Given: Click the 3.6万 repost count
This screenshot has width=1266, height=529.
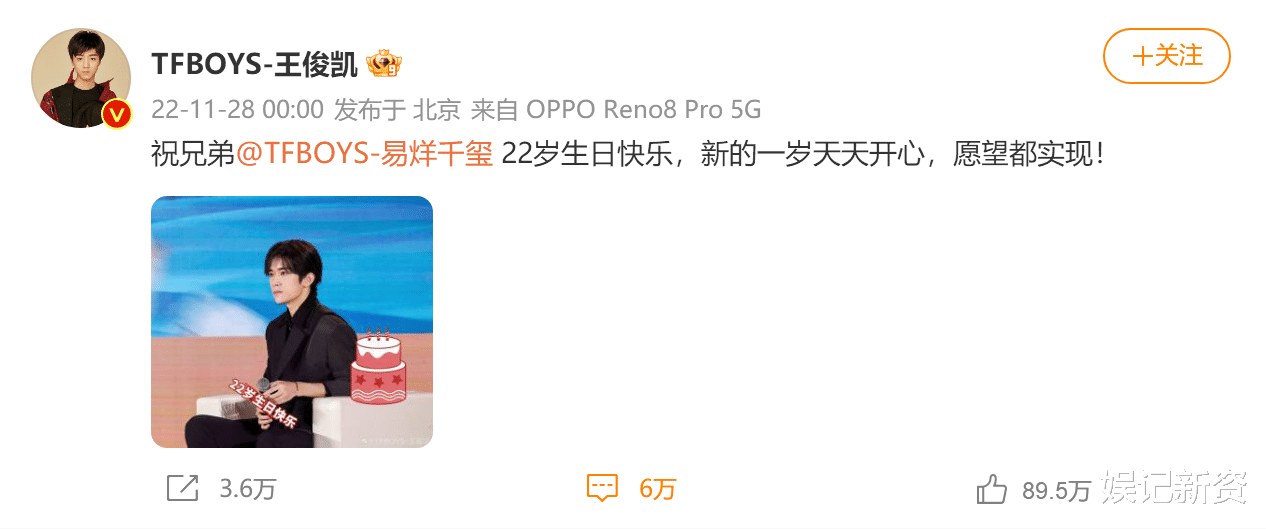Looking at the screenshot, I should 248,489.
